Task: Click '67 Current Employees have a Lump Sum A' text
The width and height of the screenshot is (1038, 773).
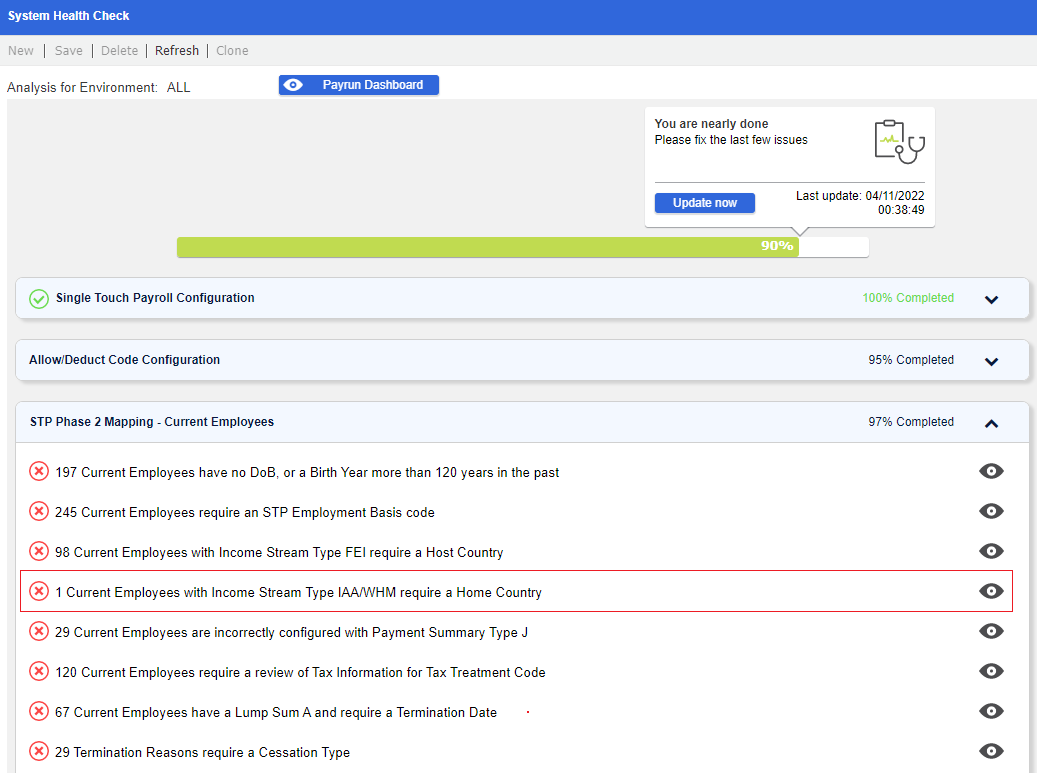Action: pyautogui.click(x=276, y=713)
